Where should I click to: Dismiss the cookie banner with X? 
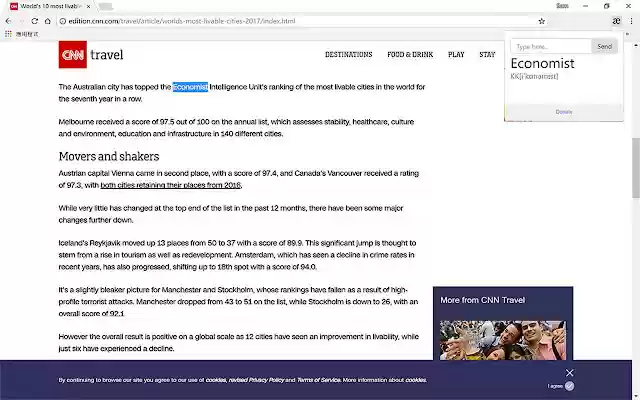pyautogui.click(x=569, y=373)
